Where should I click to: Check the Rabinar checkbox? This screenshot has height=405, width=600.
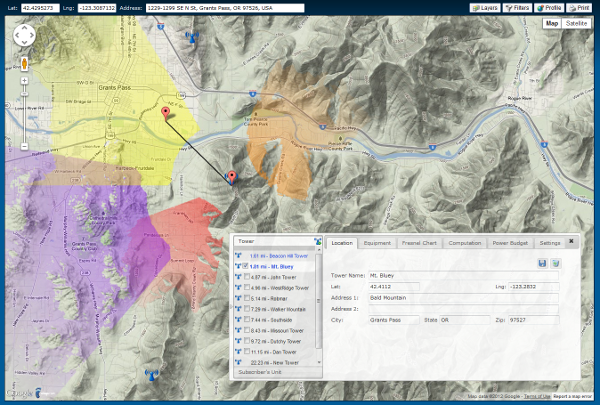tap(247, 298)
